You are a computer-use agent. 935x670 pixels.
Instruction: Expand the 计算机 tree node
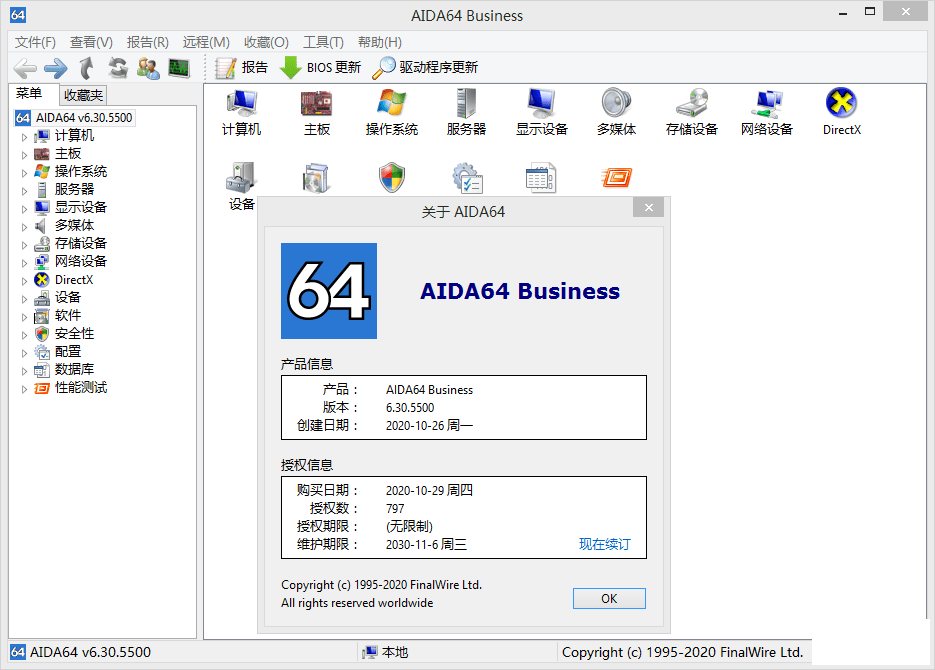pyautogui.click(x=24, y=137)
